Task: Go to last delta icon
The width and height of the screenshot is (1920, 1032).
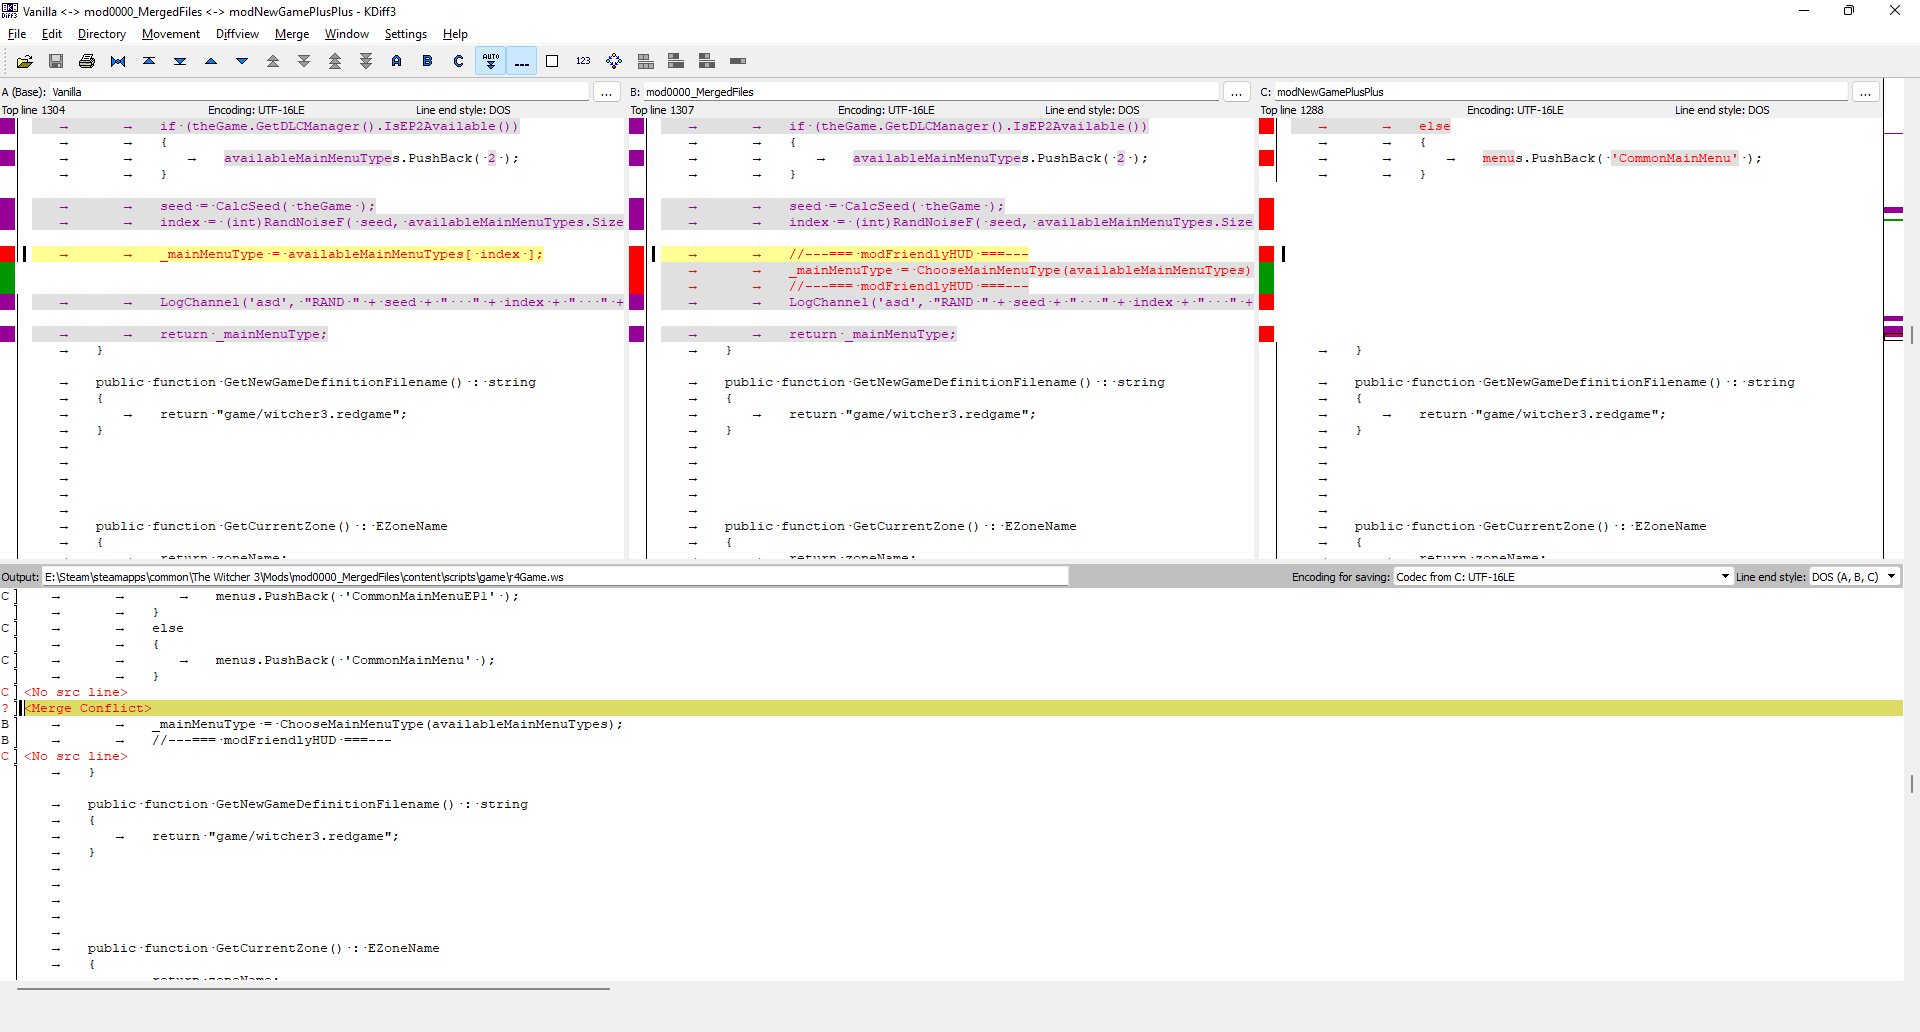Action: point(180,61)
